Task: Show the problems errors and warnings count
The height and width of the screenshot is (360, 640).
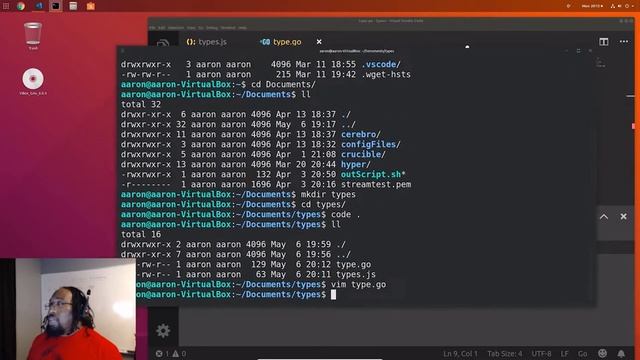Action: pyautogui.click(x=171, y=353)
